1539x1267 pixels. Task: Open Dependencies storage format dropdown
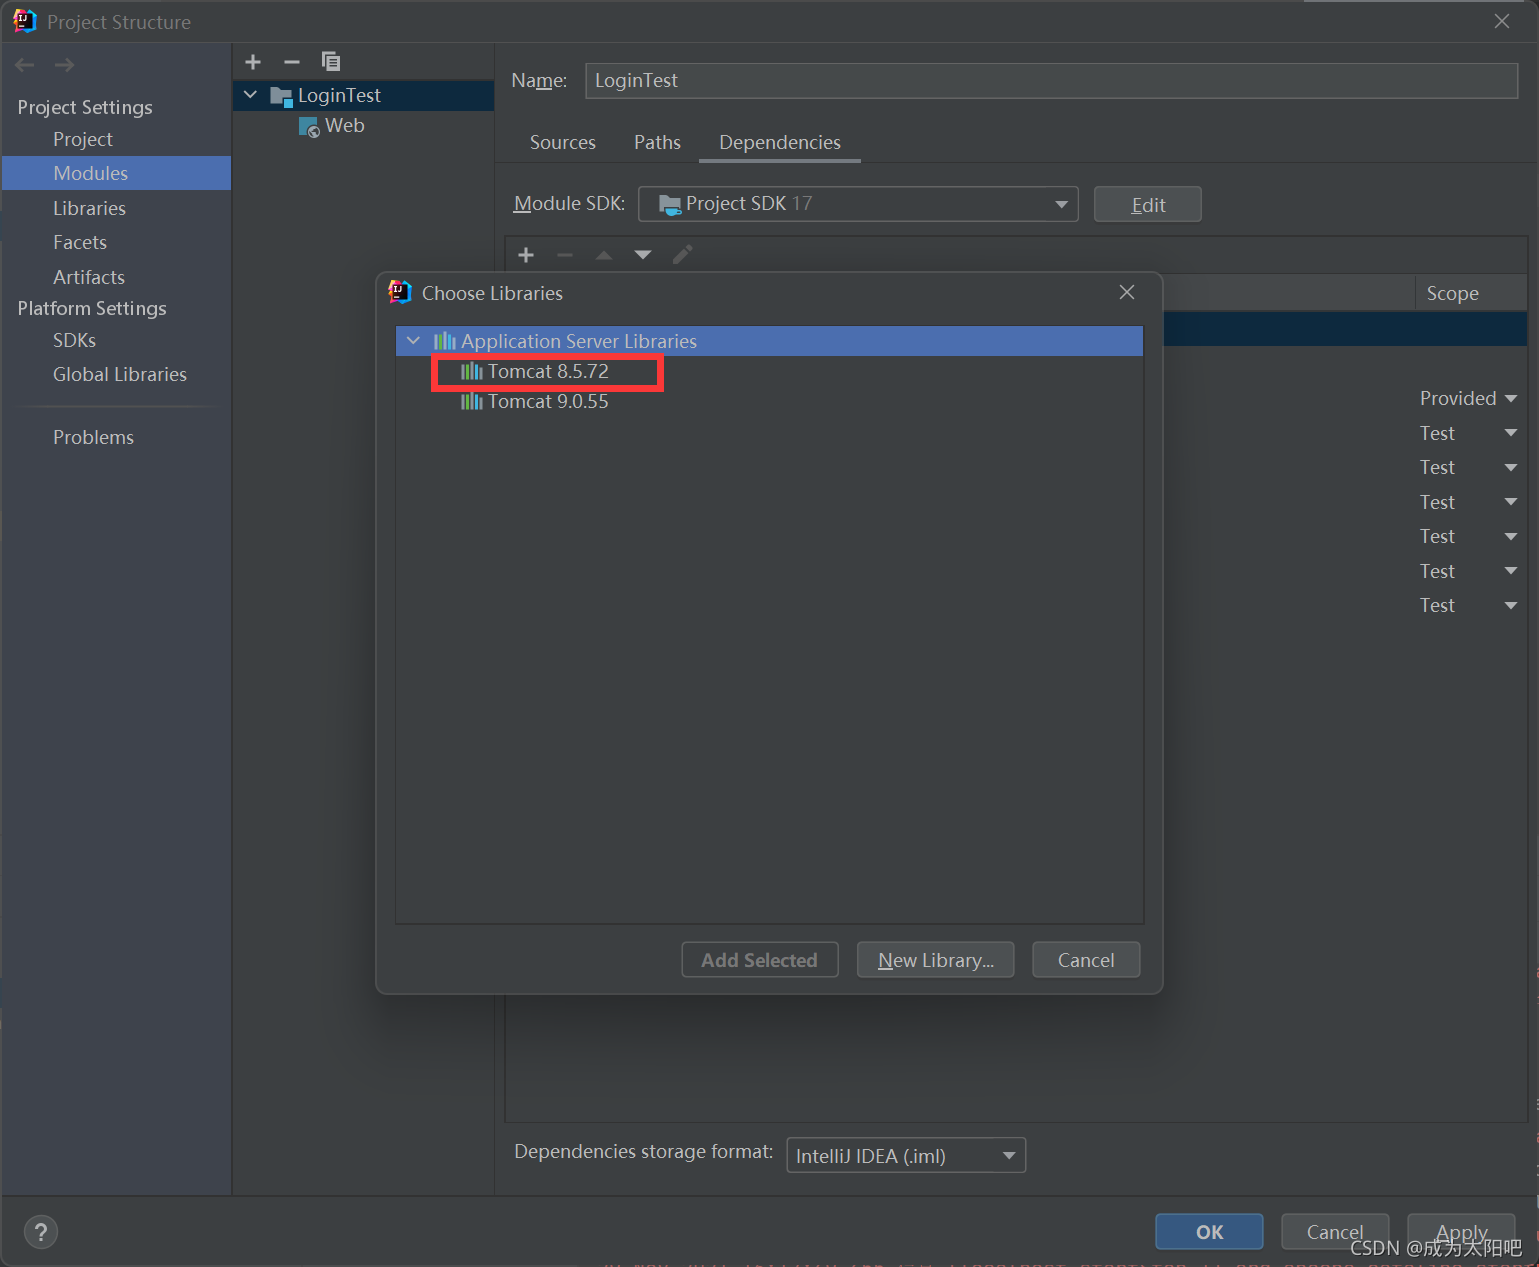[906, 1155]
